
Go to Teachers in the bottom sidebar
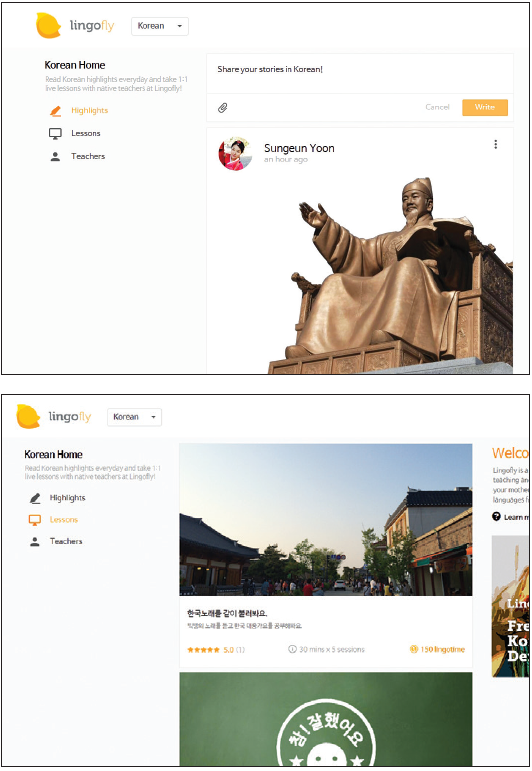[66, 541]
